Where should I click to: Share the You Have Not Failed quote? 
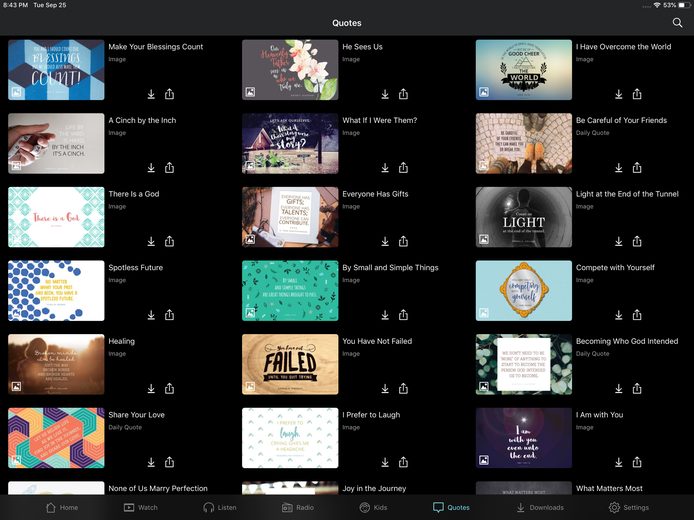(403, 388)
